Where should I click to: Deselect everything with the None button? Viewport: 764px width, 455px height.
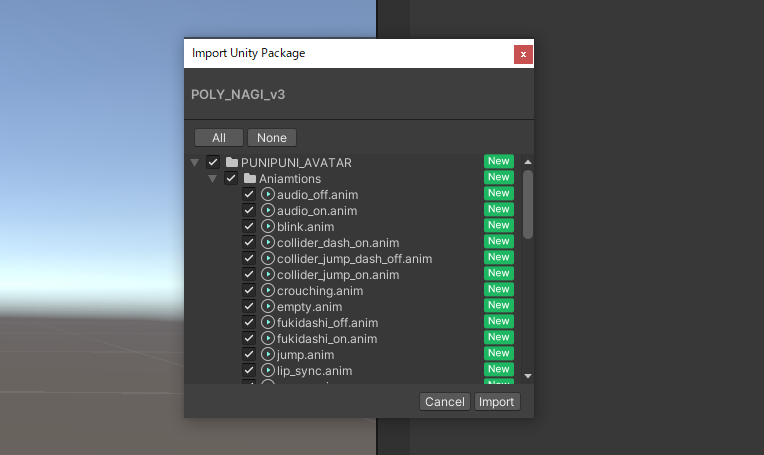coord(272,138)
